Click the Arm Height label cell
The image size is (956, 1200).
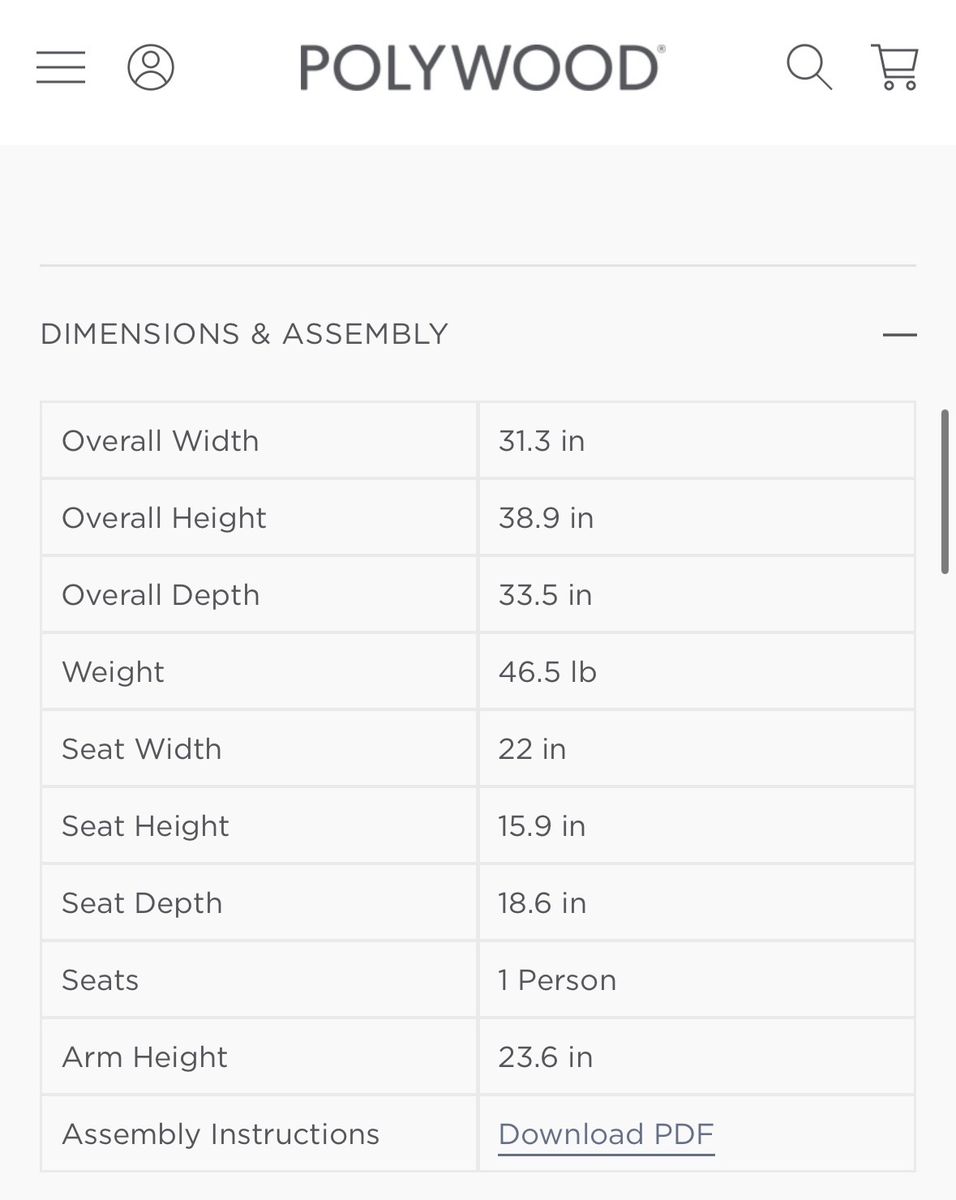[x=259, y=1057]
